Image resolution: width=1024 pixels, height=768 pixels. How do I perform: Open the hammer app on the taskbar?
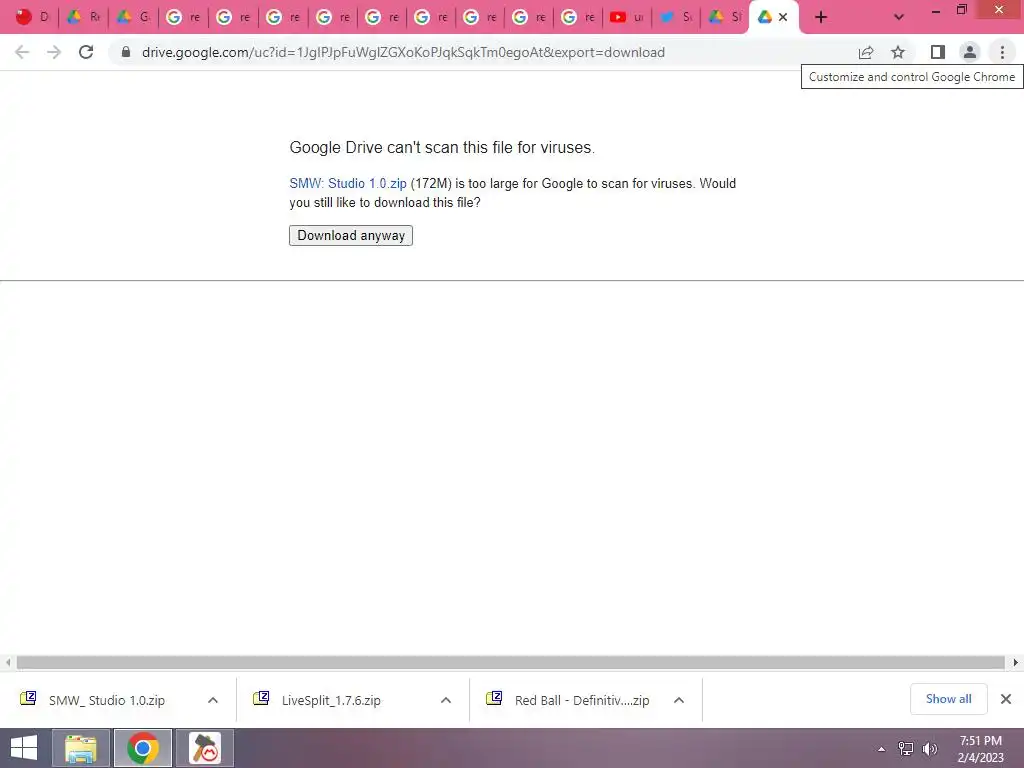[x=205, y=748]
